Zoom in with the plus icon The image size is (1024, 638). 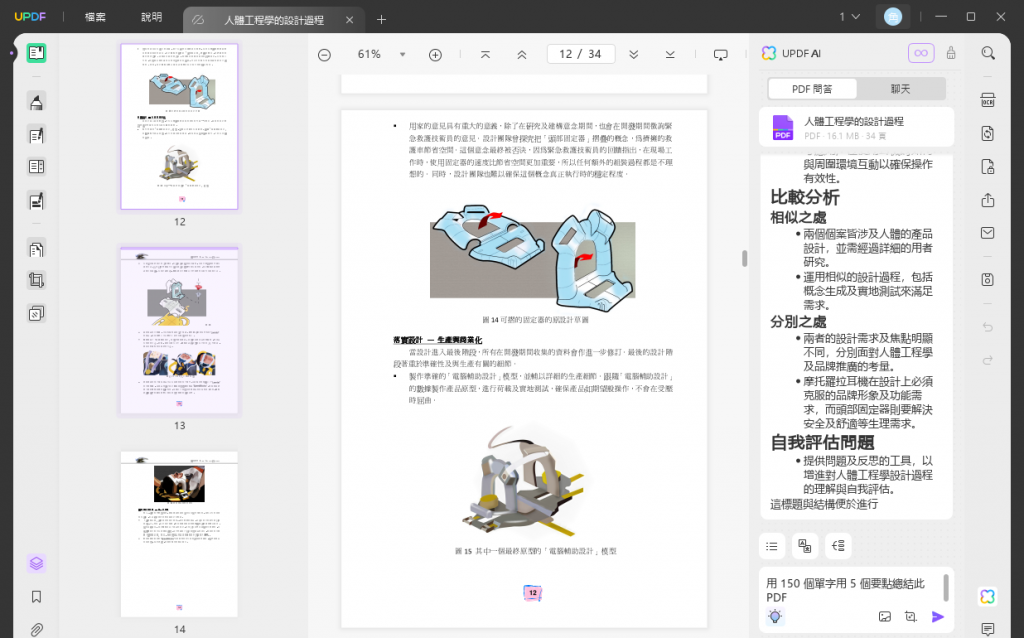tap(435, 55)
